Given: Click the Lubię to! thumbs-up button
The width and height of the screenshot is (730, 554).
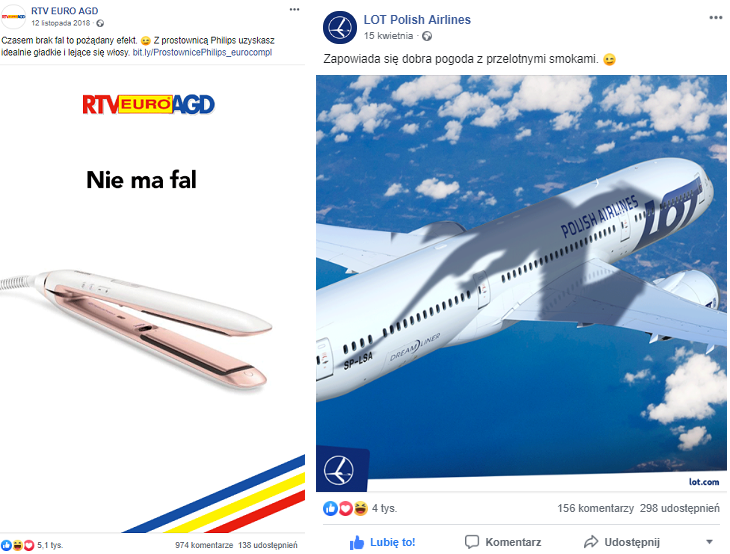Looking at the screenshot, I should click(382, 542).
